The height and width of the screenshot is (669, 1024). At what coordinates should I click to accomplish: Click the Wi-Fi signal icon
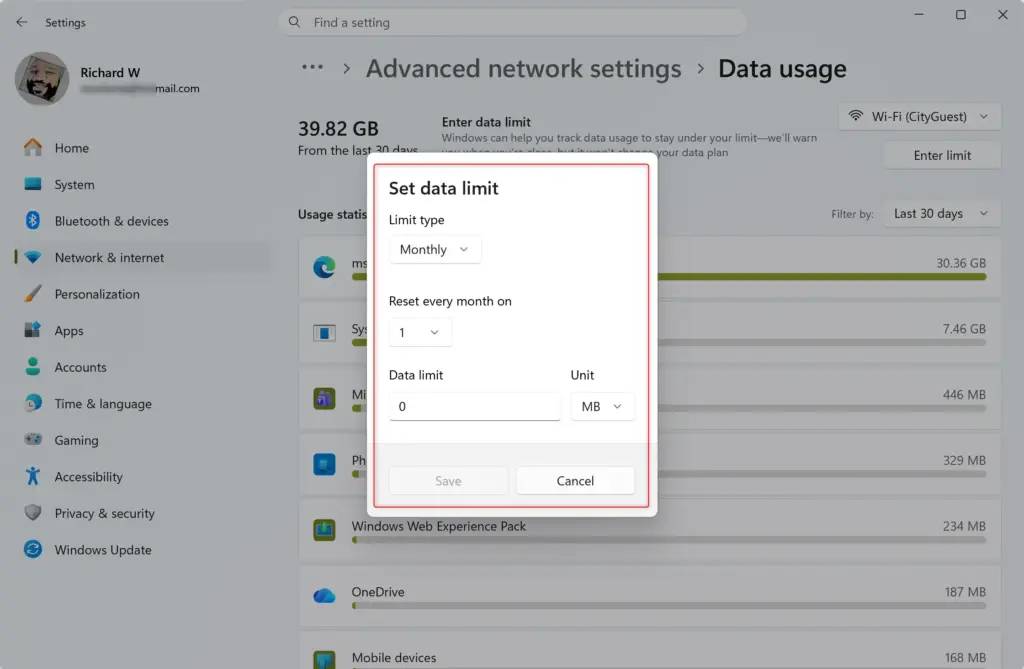(x=855, y=116)
